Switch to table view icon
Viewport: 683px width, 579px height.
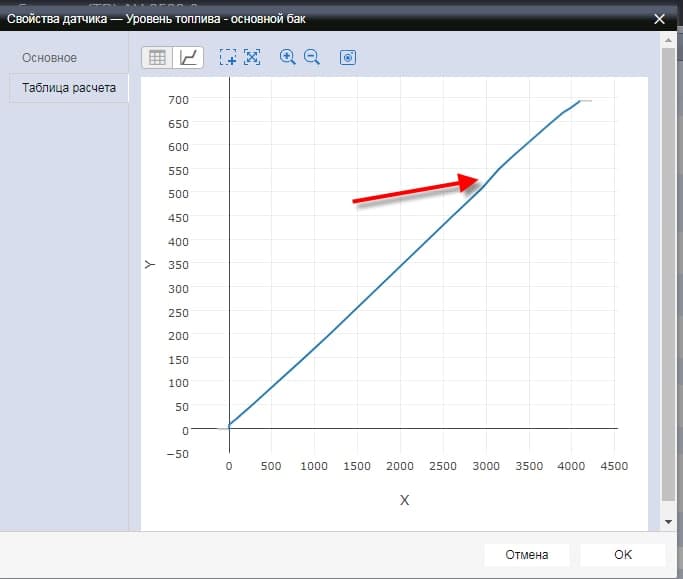click(157, 58)
